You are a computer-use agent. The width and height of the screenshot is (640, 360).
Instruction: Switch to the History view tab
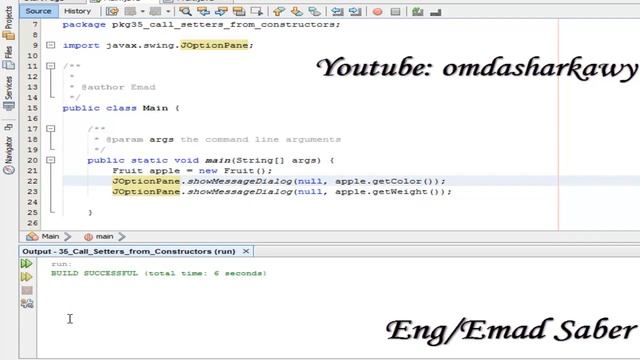78,11
